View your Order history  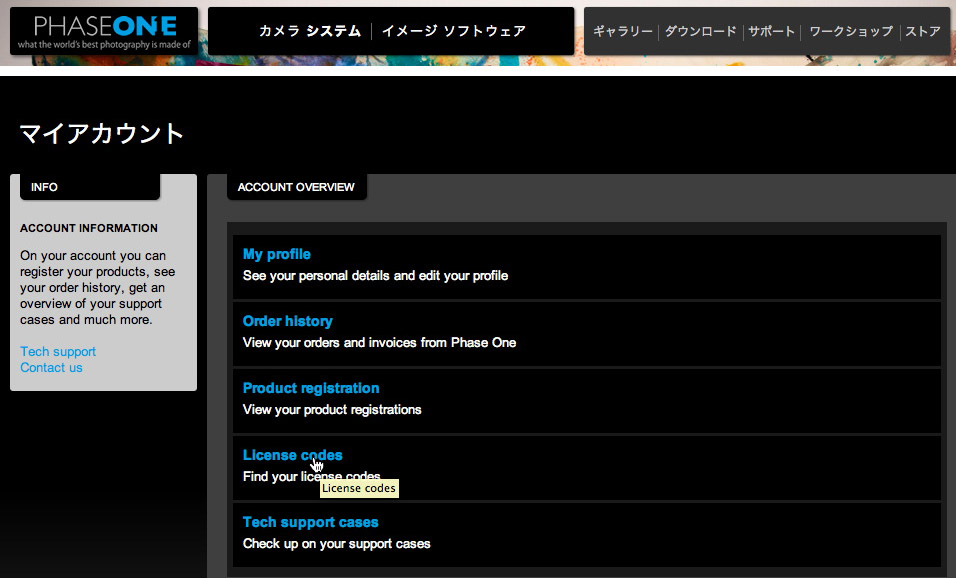tap(287, 321)
